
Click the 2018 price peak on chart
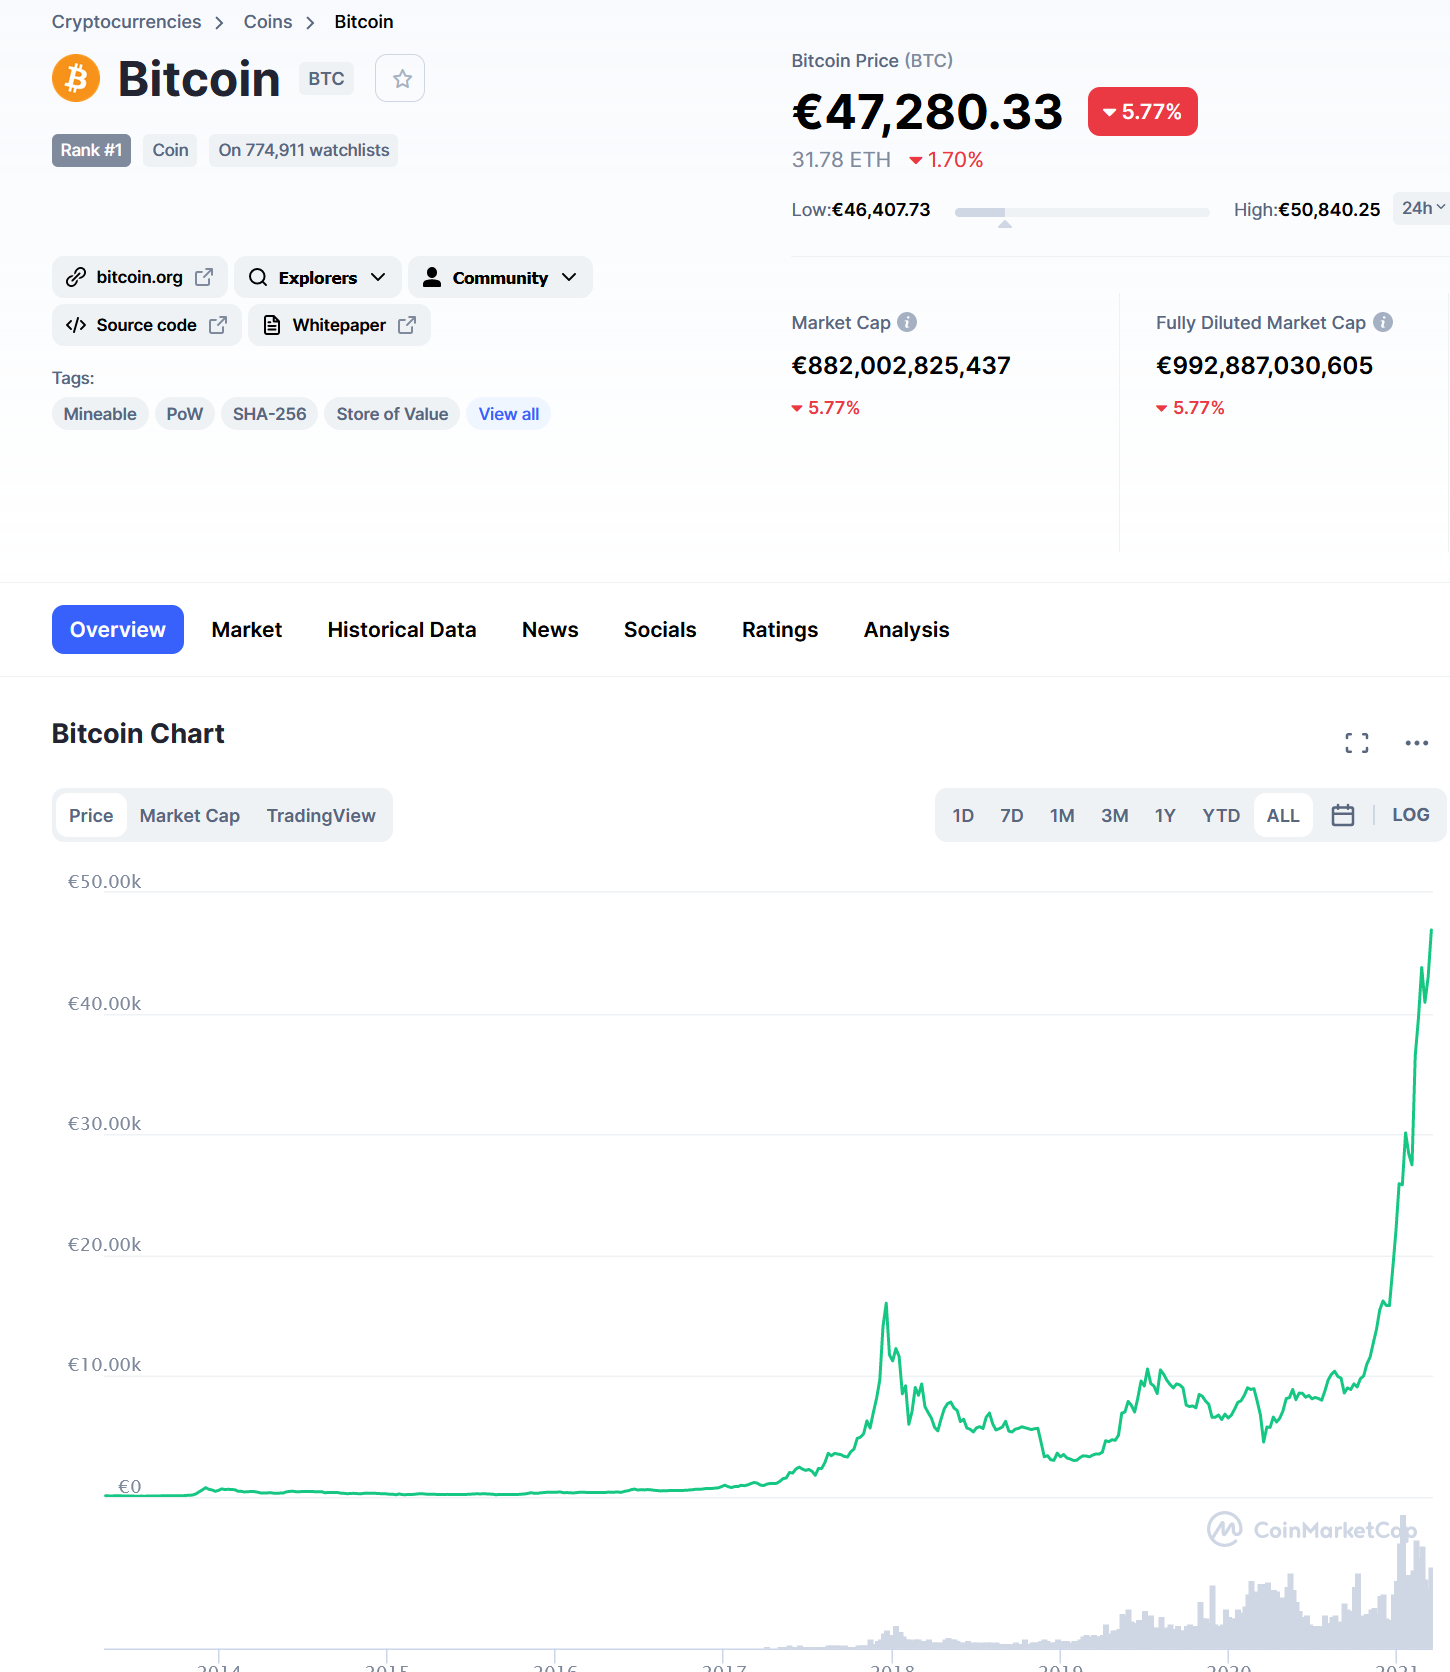click(x=886, y=1304)
